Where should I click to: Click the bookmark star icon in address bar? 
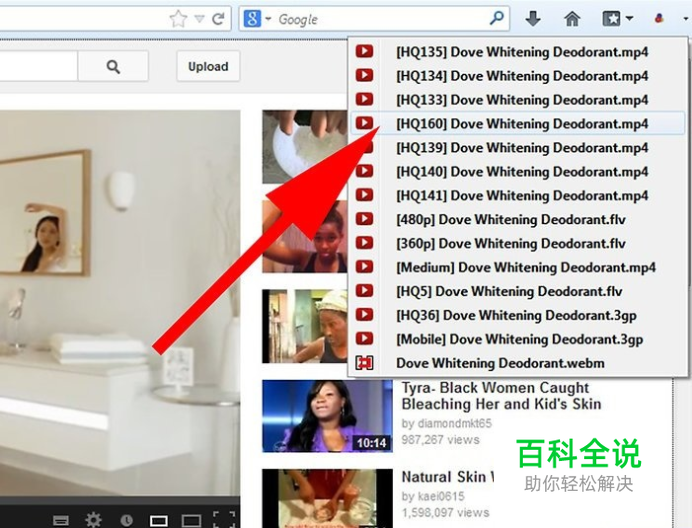178,19
